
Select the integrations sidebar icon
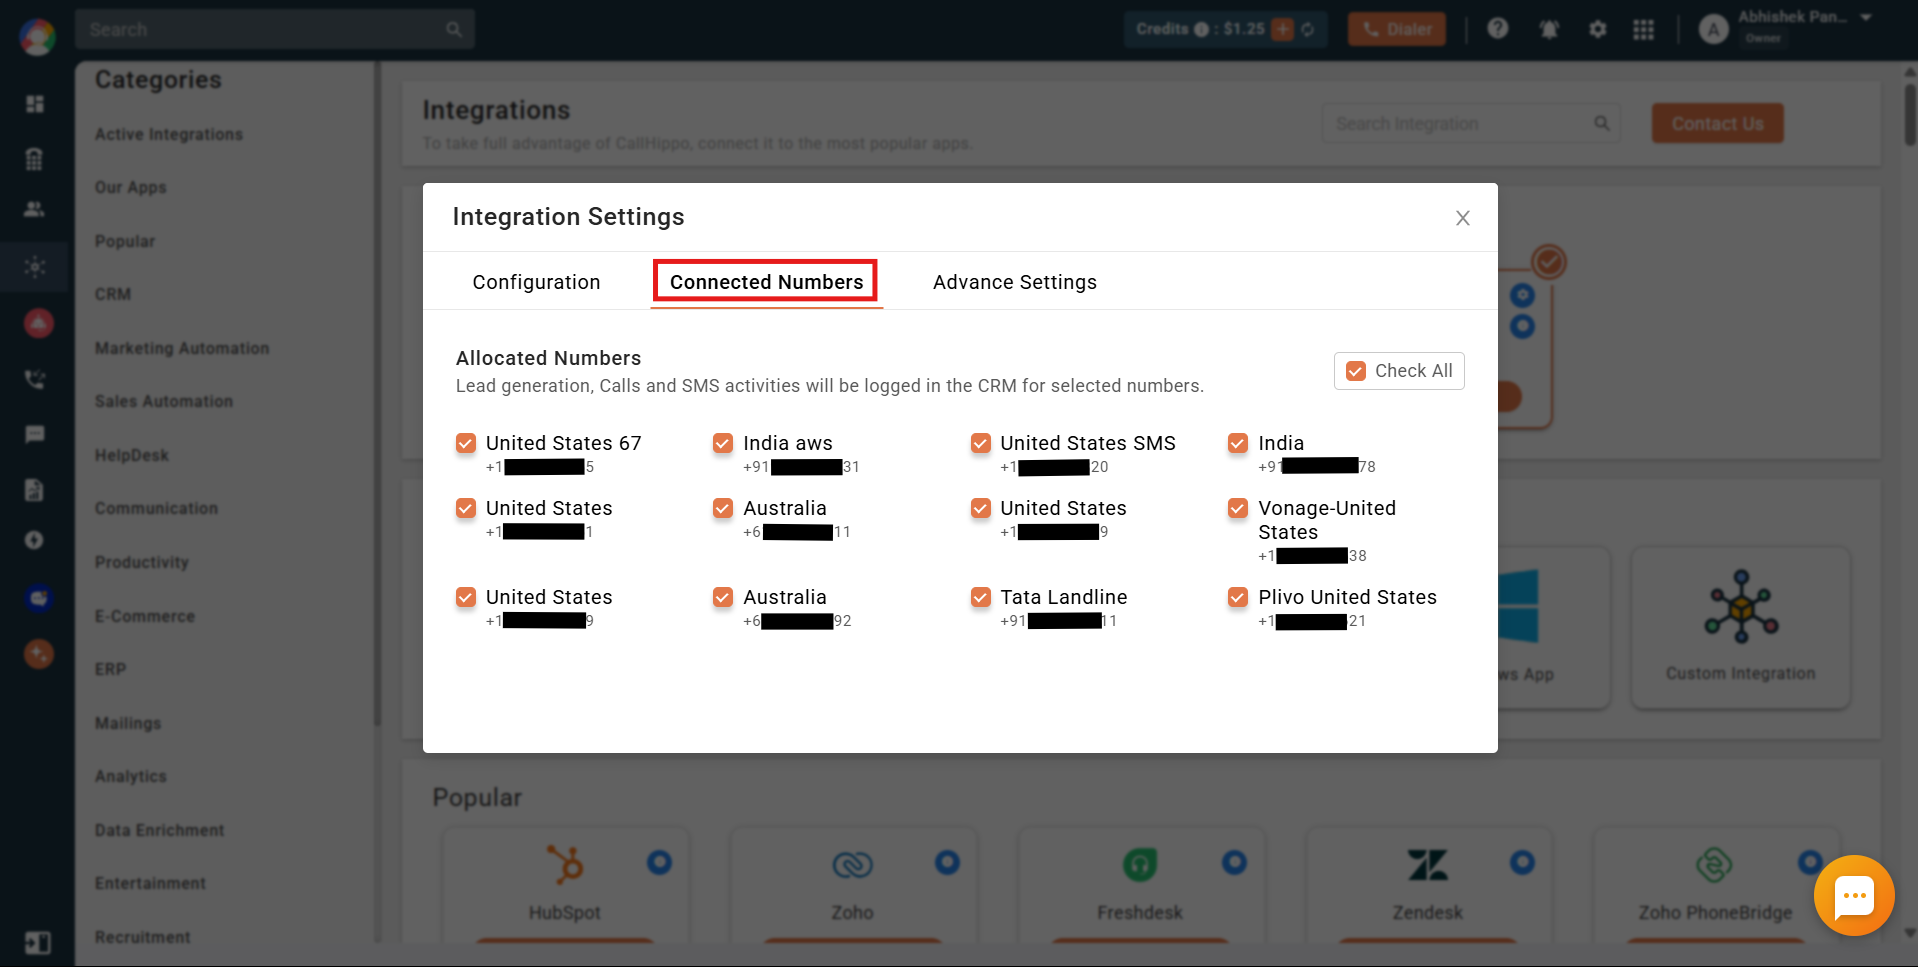point(35,267)
